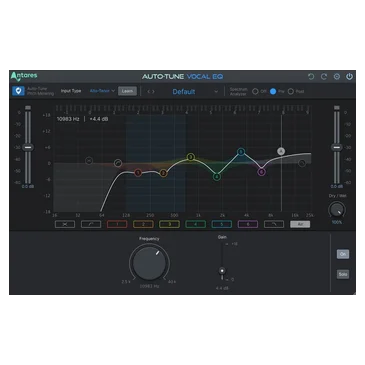Click the 10983 Hz readout in graph
Screen dimensions: 365x365
pyautogui.click(x=68, y=119)
